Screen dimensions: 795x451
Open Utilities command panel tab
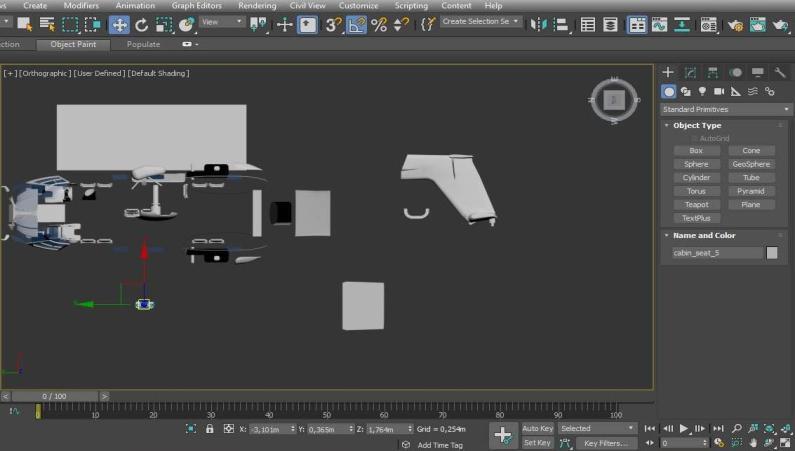tap(780, 72)
